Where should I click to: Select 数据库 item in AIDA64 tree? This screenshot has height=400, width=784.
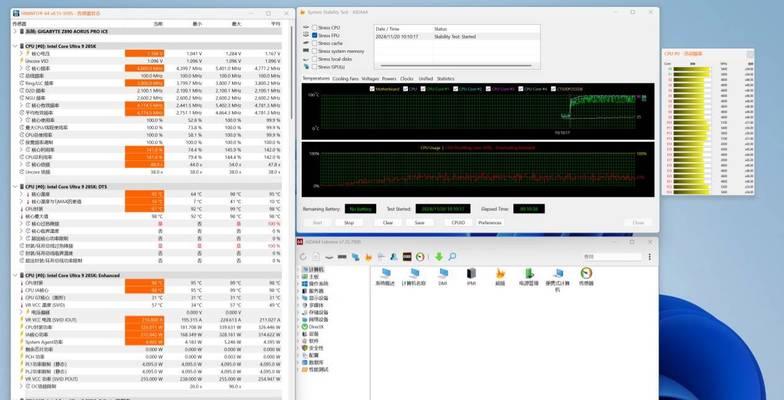coord(313,362)
